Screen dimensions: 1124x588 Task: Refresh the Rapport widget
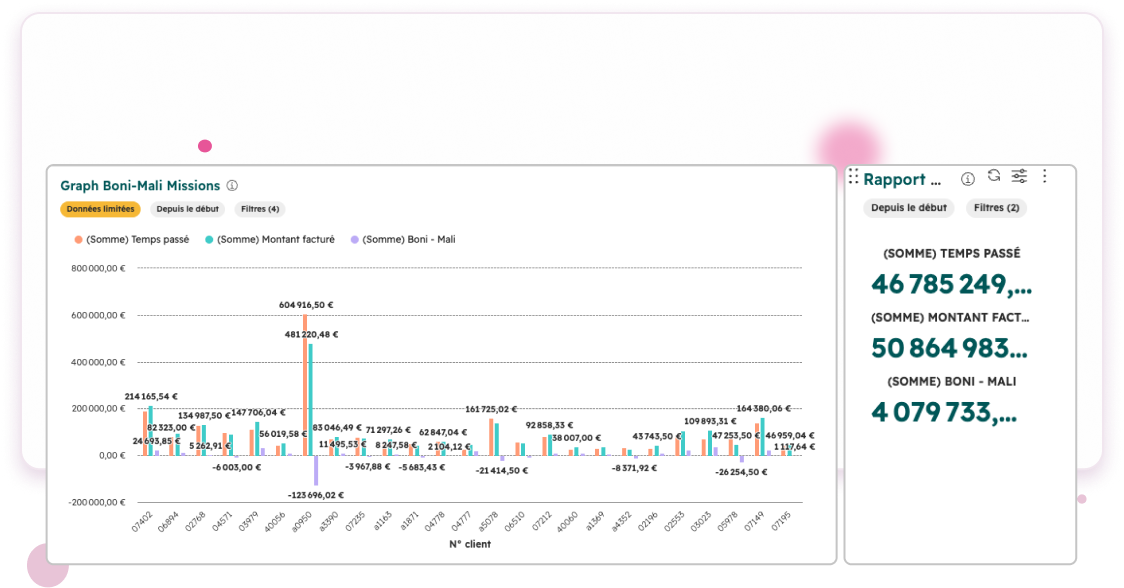994,176
